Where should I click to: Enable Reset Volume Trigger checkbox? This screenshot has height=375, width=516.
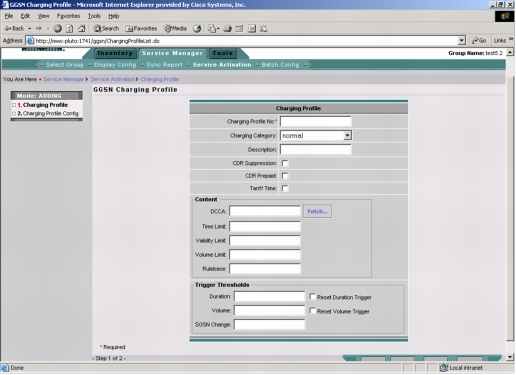(313, 311)
